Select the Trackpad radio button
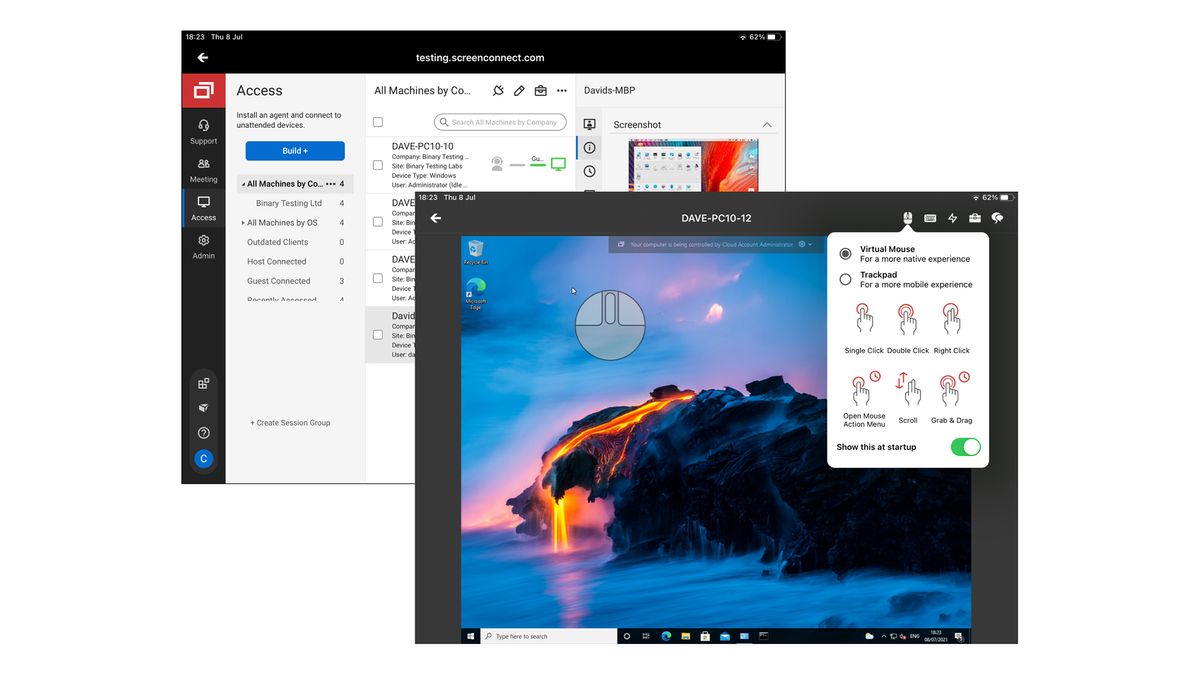The height and width of the screenshot is (675, 1200). [845, 279]
